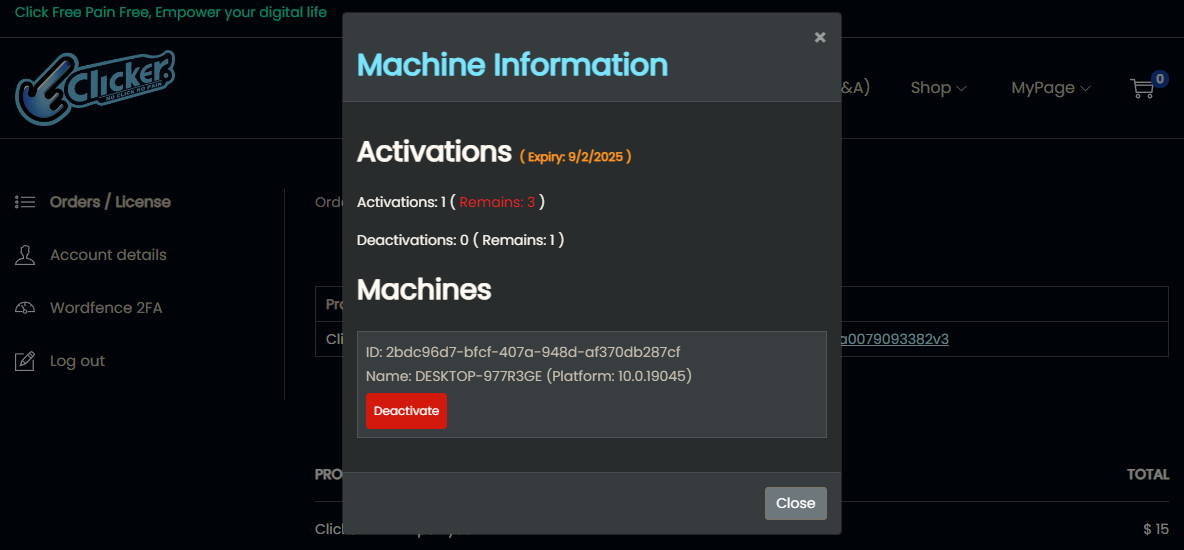This screenshot has width=1184, height=550.
Task: Click the grey Close button in the dialog footer
Action: tap(795, 503)
